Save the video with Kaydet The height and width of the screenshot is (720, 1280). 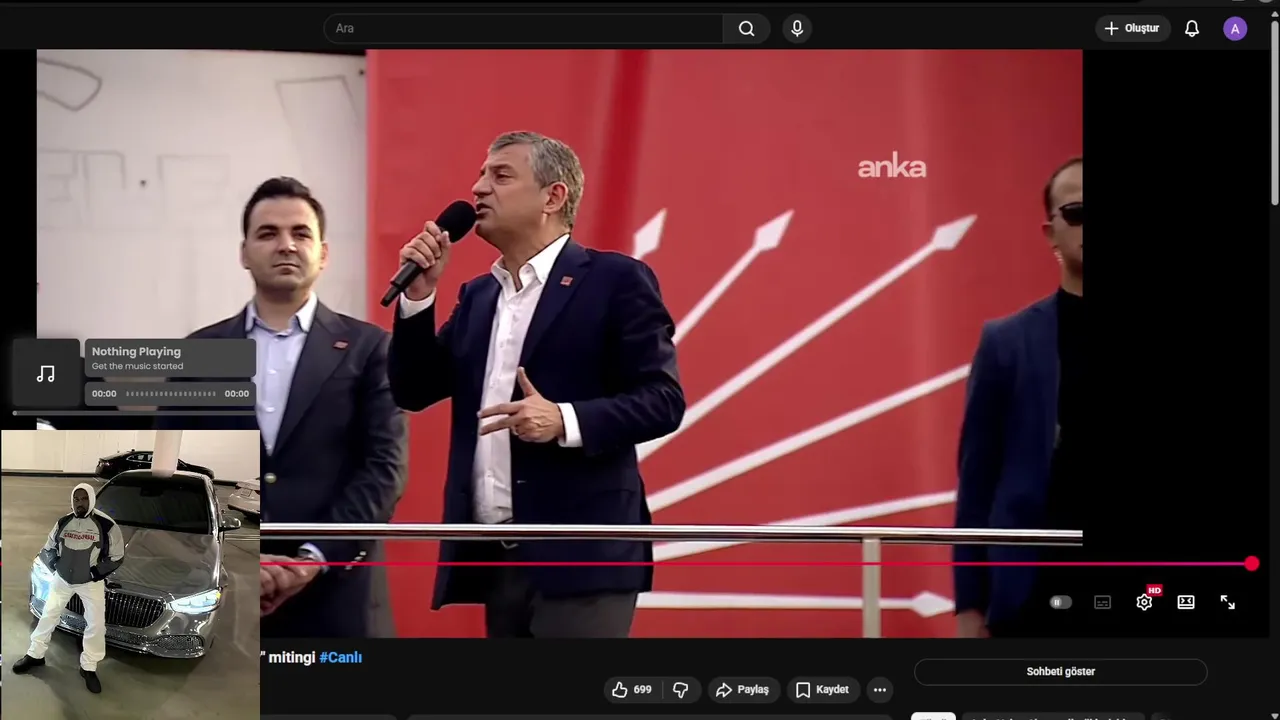[x=823, y=689]
